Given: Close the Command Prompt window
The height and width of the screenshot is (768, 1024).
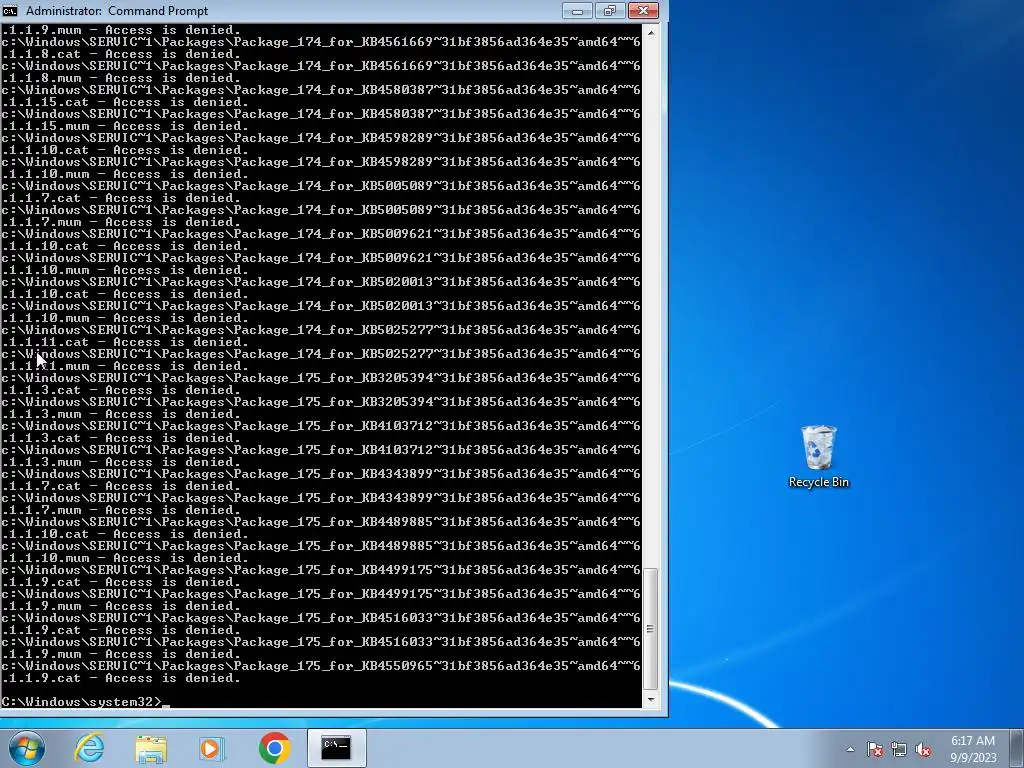Looking at the screenshot, I should (x=643, y=10).
